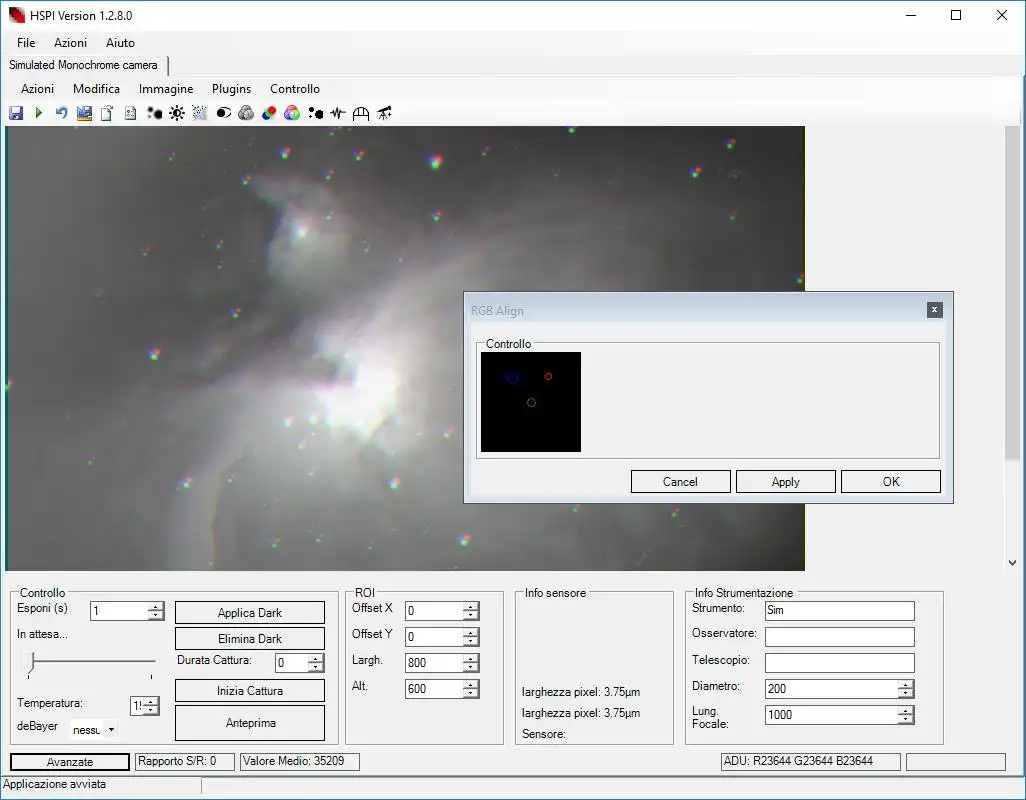
Task: Decrease the Largh. width value with down arrow
Action: (471, 667)
